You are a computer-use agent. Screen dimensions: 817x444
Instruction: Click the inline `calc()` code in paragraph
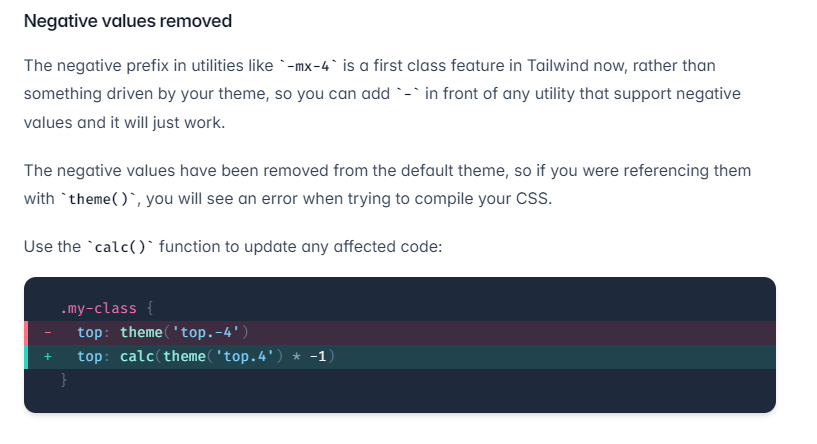tap(120, 247)
